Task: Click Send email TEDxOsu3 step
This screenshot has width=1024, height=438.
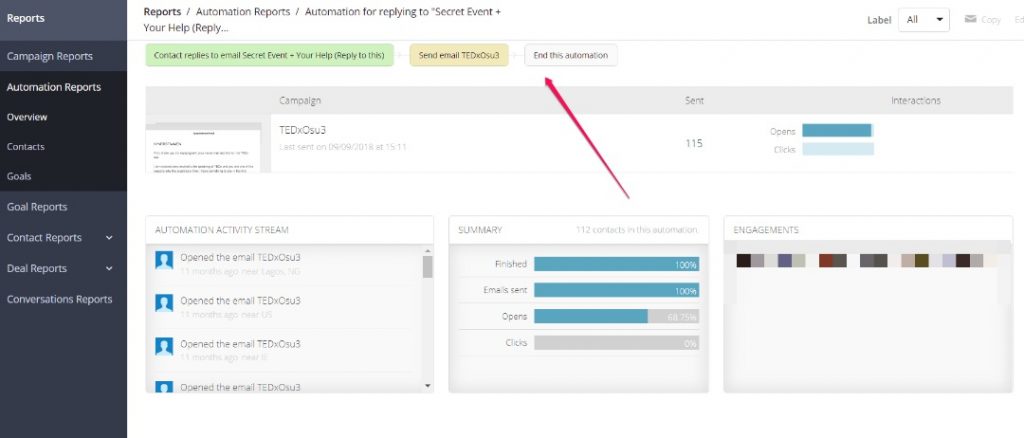Action: click(x=458, y=55)
